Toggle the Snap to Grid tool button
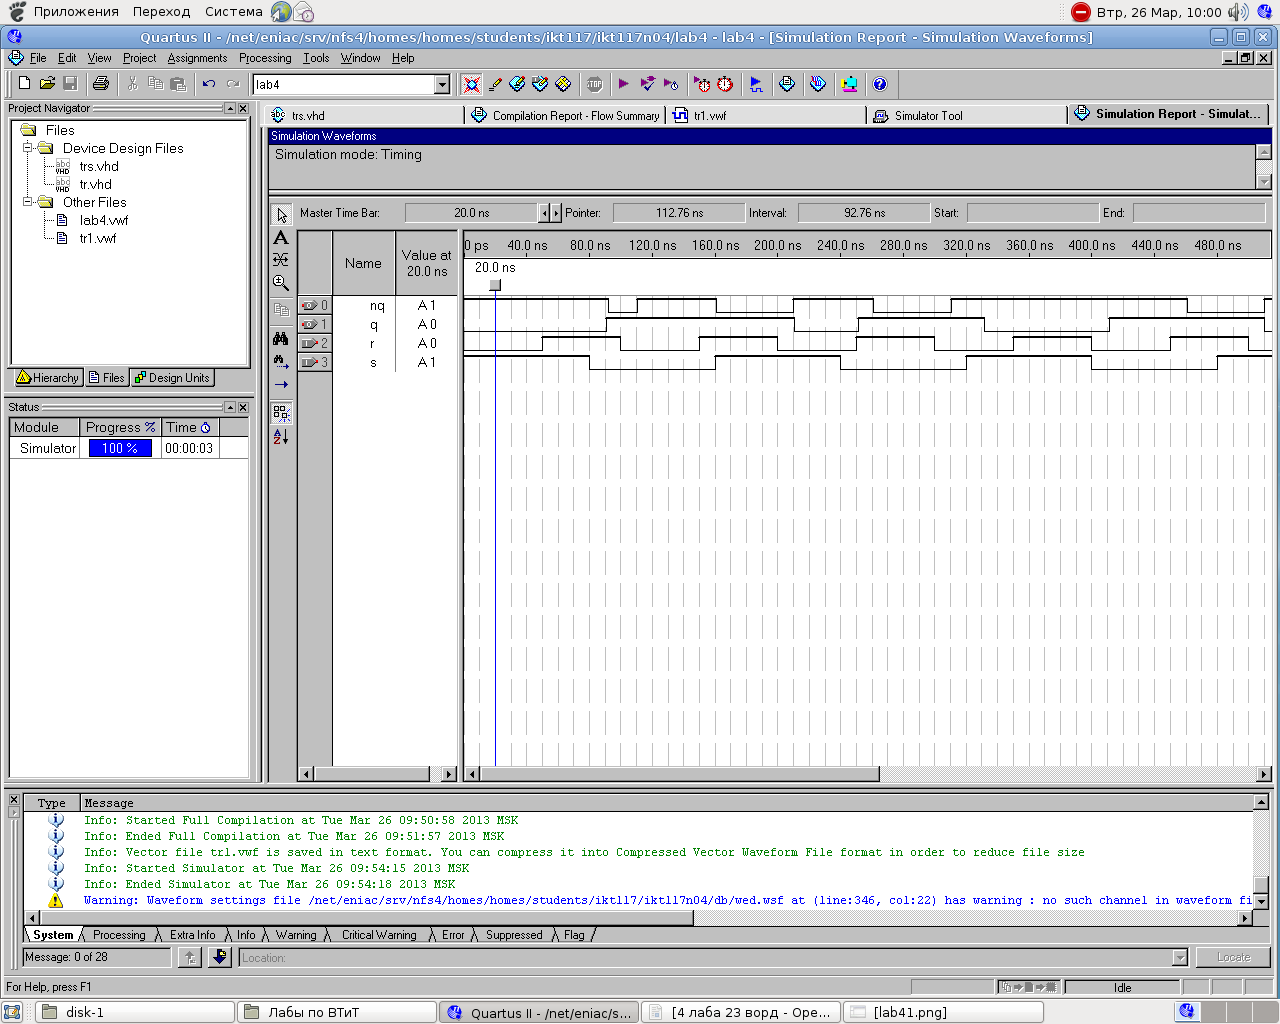Screen dimensions: 1280x1024 [281, 412]
